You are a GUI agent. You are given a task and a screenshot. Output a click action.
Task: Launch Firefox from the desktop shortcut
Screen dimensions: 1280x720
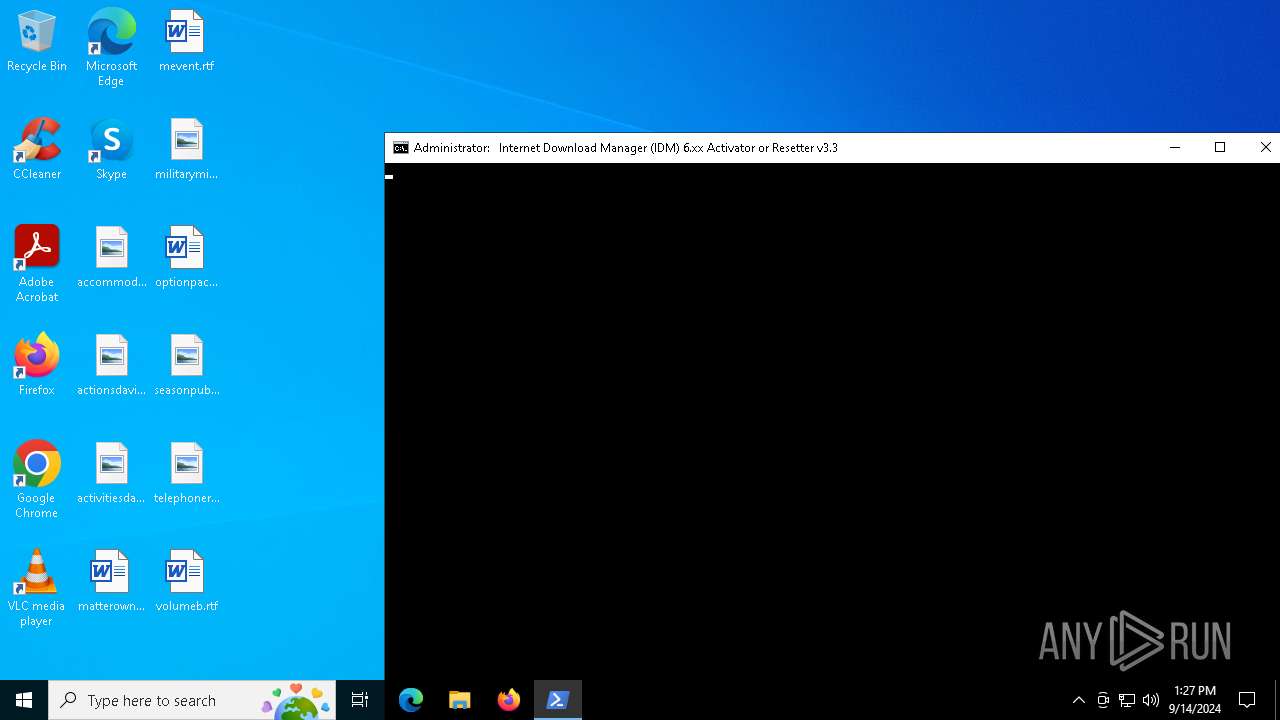pos(37,366)
